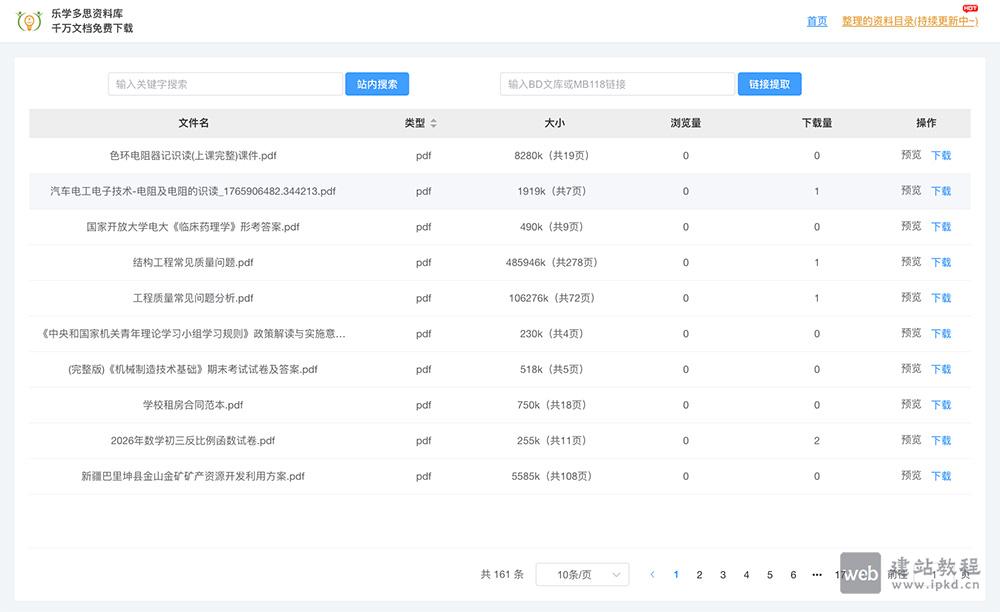Open the 首页 menu link
This screenshot has width=1000, height=612.
[815, 21]
